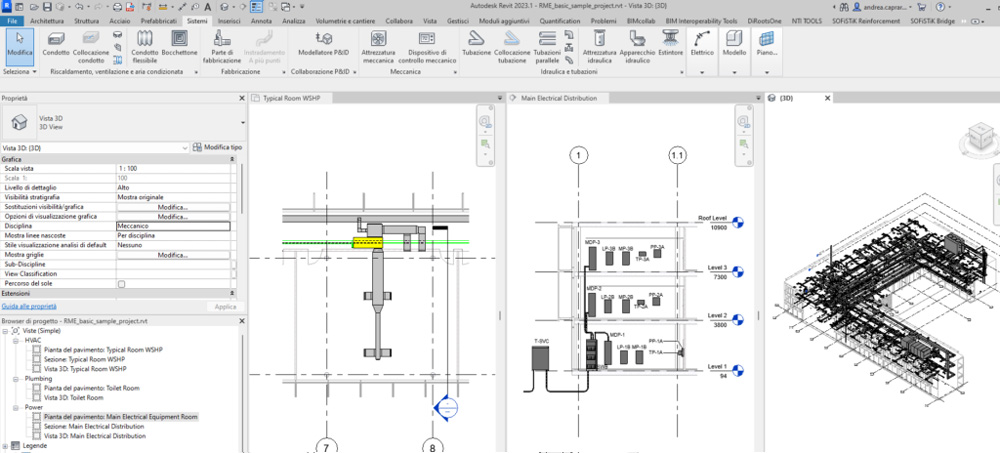
Task: Click the Applica button
Action: 225,307
